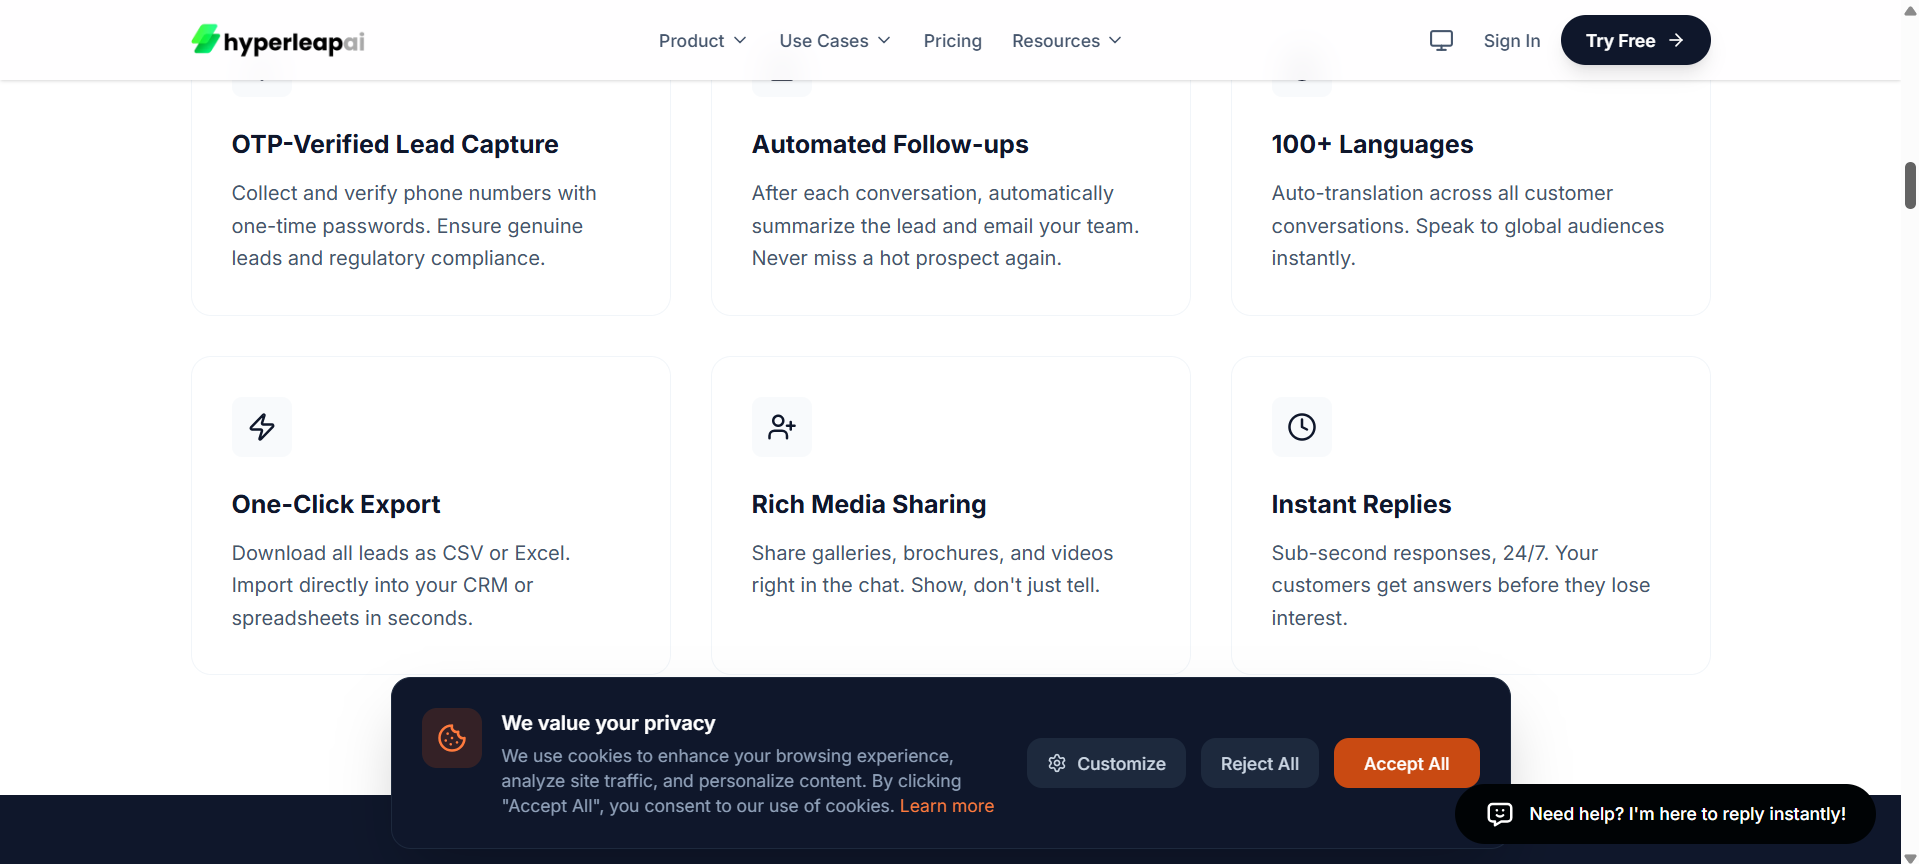1919x864 pixels.
Task: Reject All cookies
Action: point(1260,763)
